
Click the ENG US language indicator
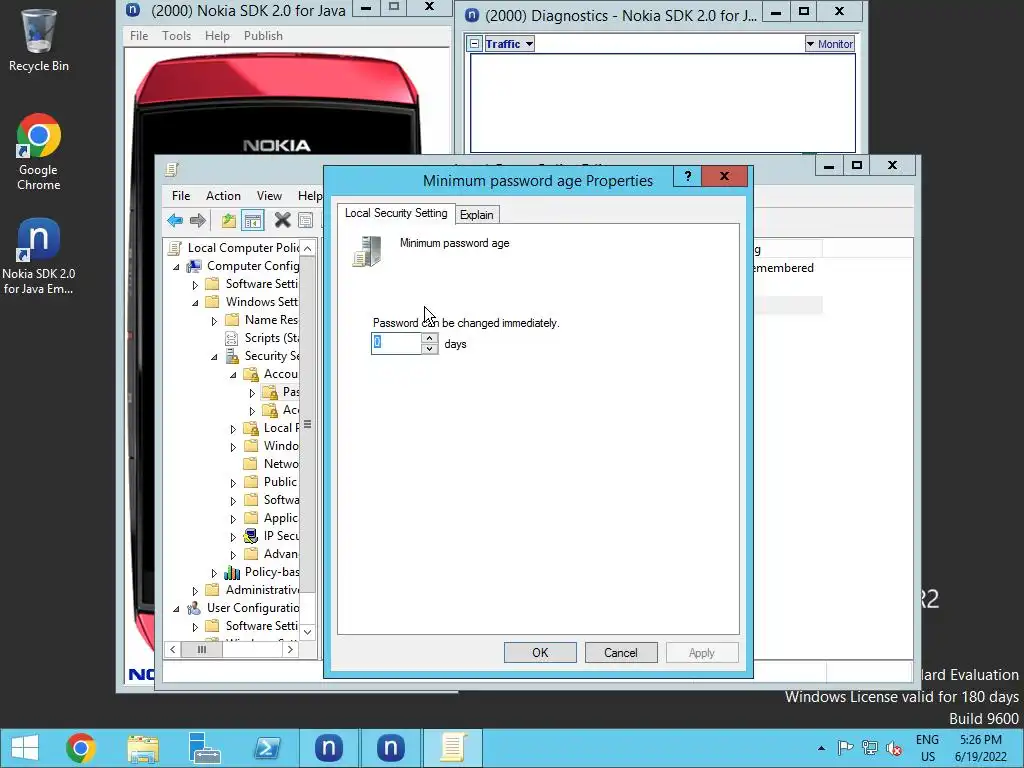tap(927, 748)
